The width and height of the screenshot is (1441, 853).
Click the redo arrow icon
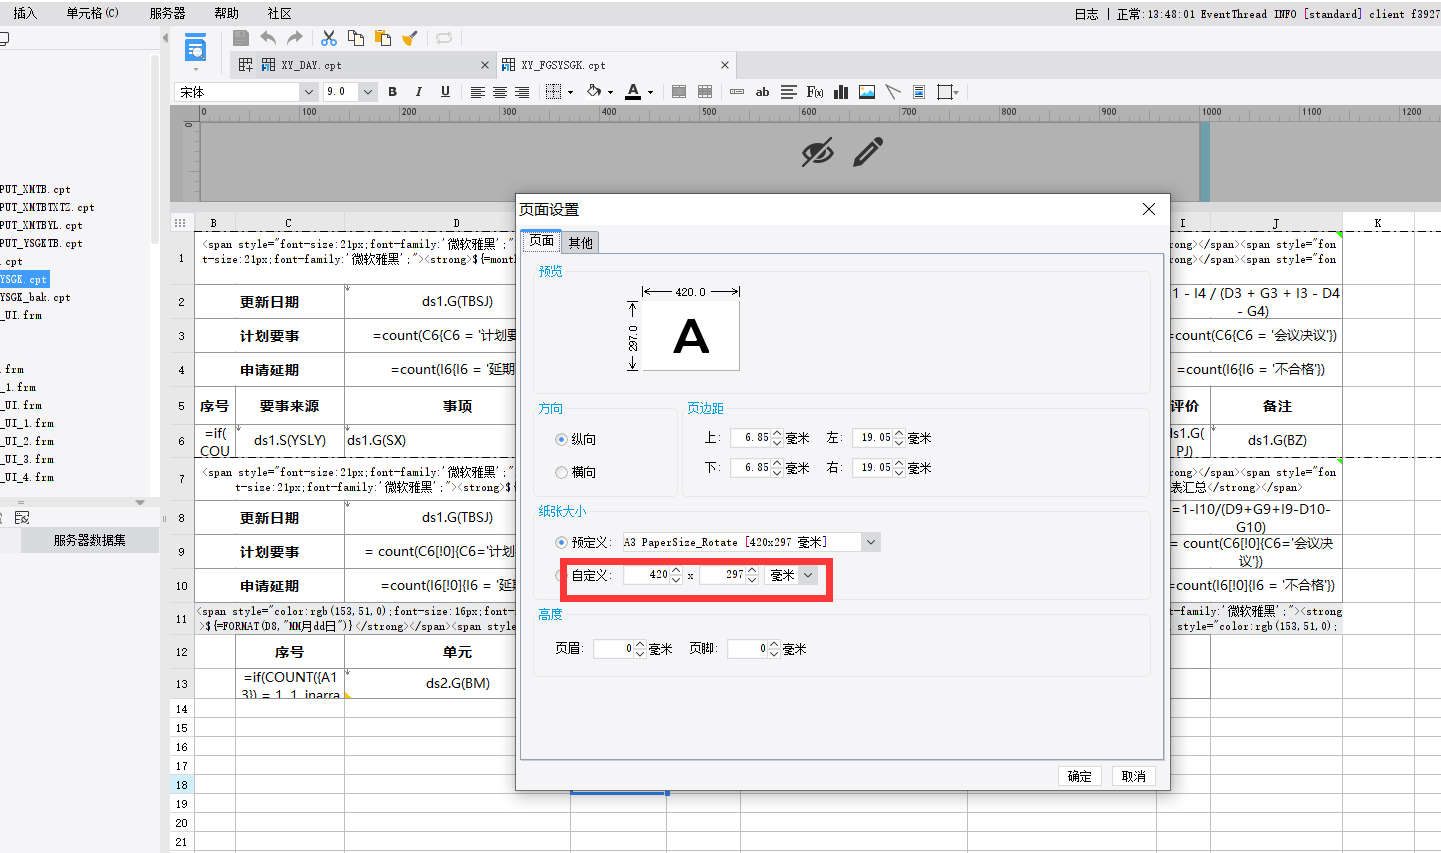[294, 38]
